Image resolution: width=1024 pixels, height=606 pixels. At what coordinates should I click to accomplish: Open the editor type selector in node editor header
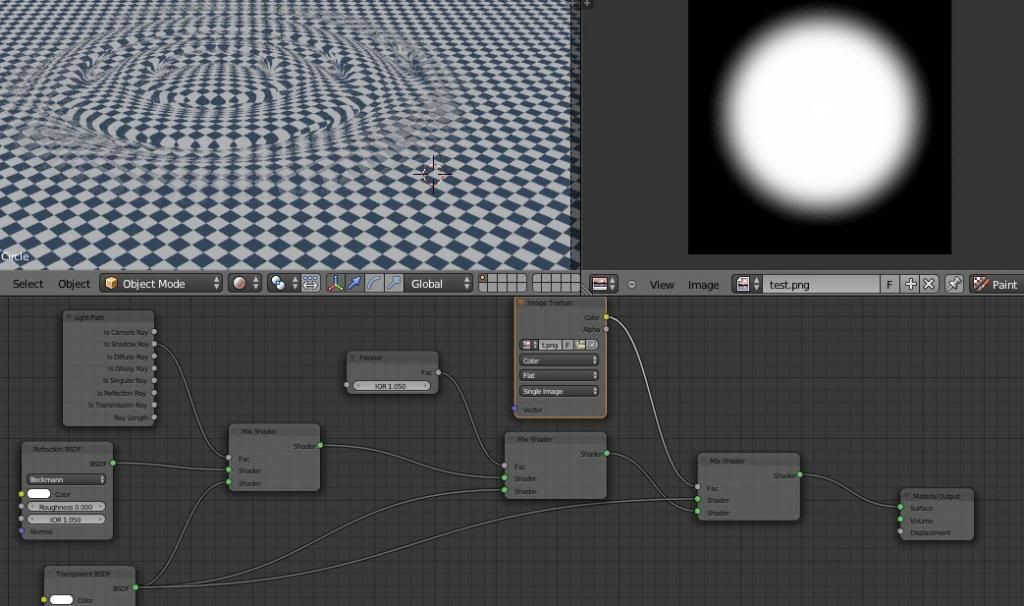[x=601, y=285]
